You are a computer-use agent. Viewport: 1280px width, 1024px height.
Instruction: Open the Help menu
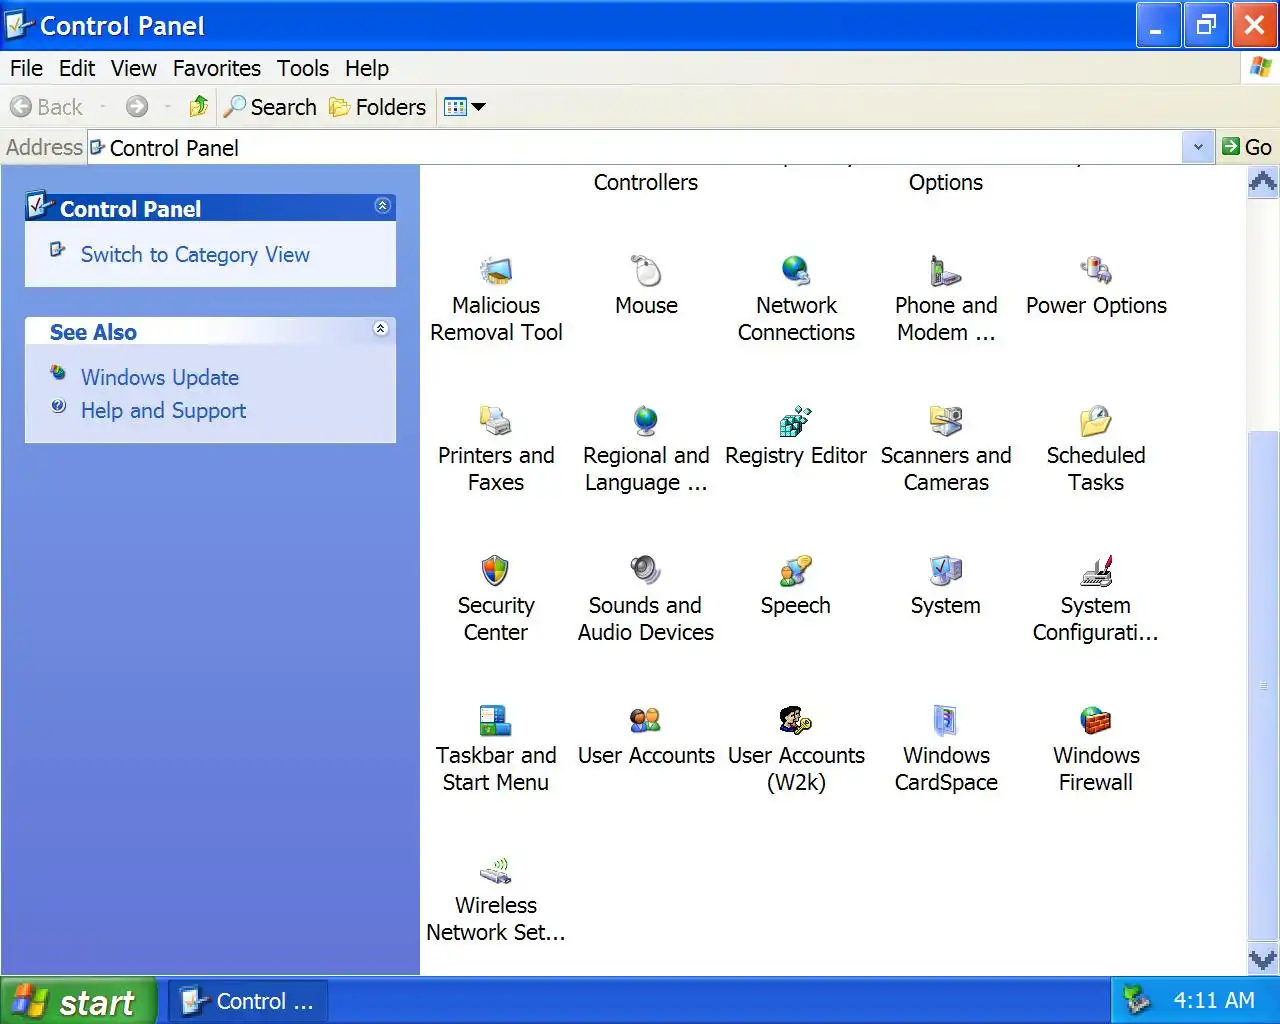[367, 68]
